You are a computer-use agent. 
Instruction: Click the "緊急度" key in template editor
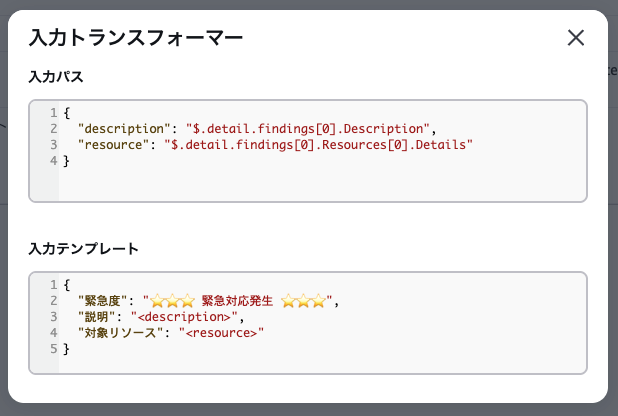pos(104,300)
